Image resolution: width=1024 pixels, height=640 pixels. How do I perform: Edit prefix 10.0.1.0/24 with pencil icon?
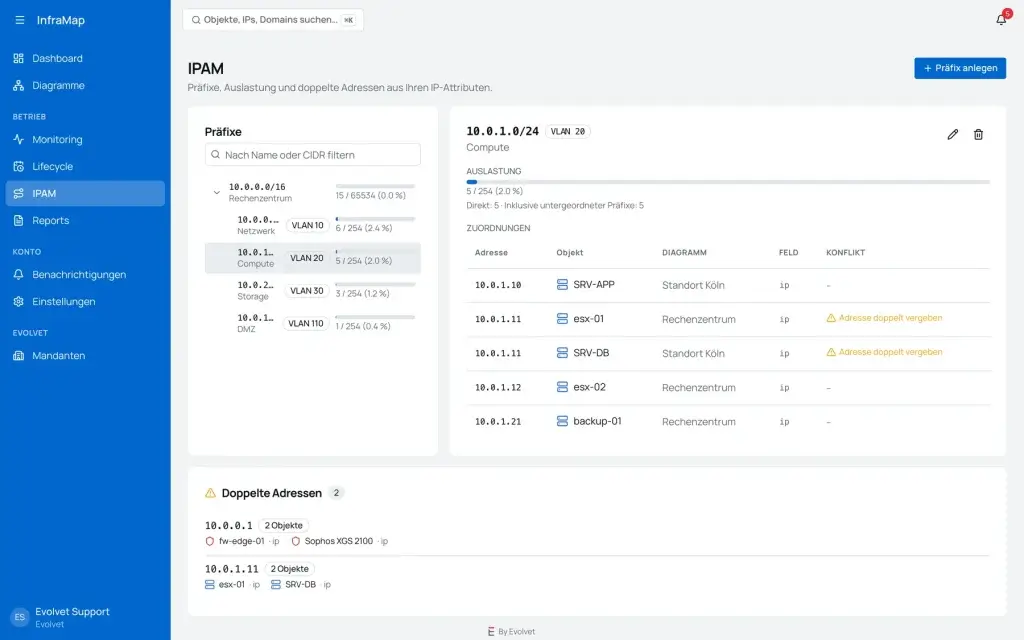[x=953, y=135]
